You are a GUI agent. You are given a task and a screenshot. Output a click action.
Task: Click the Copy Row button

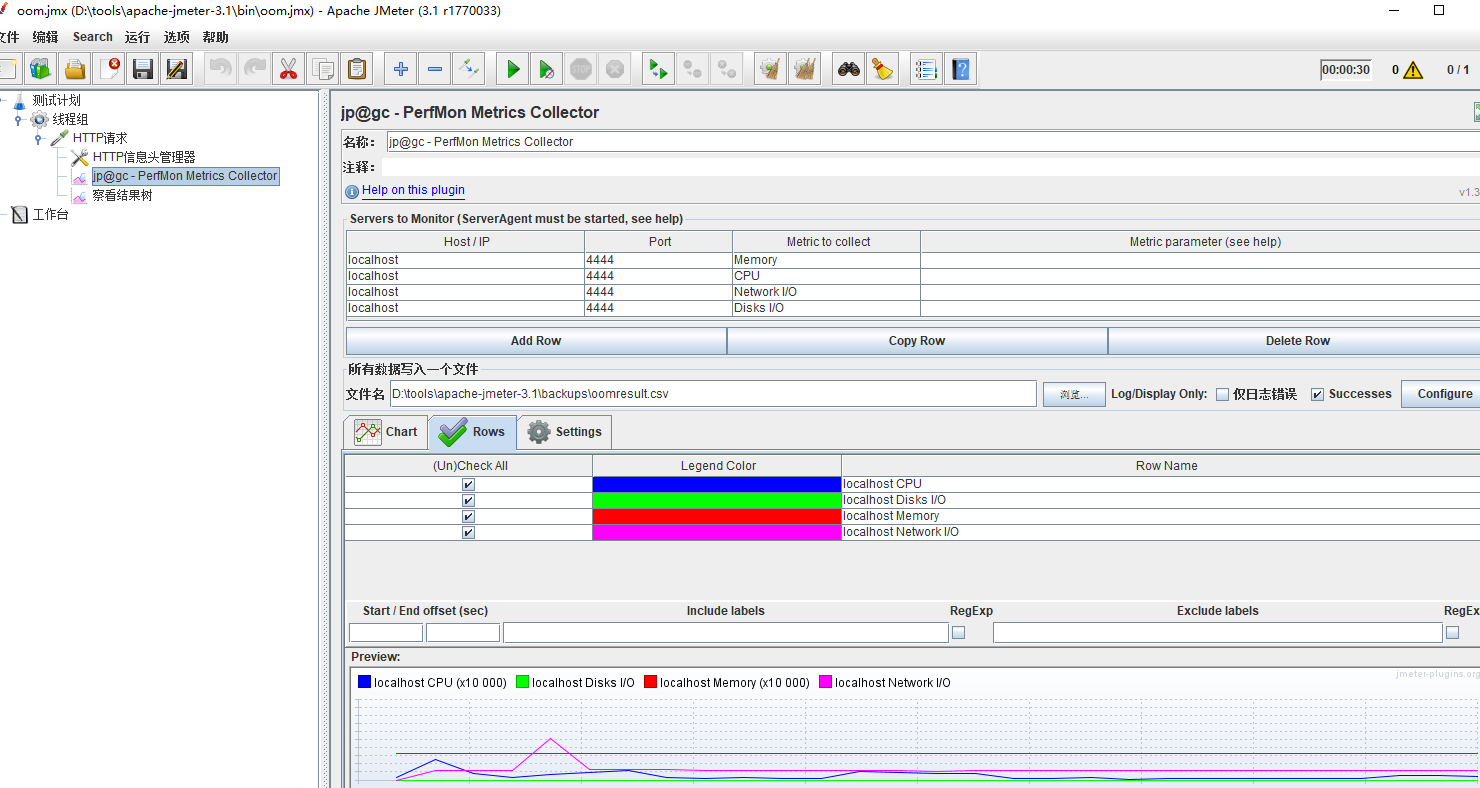[x=917, y=341]
